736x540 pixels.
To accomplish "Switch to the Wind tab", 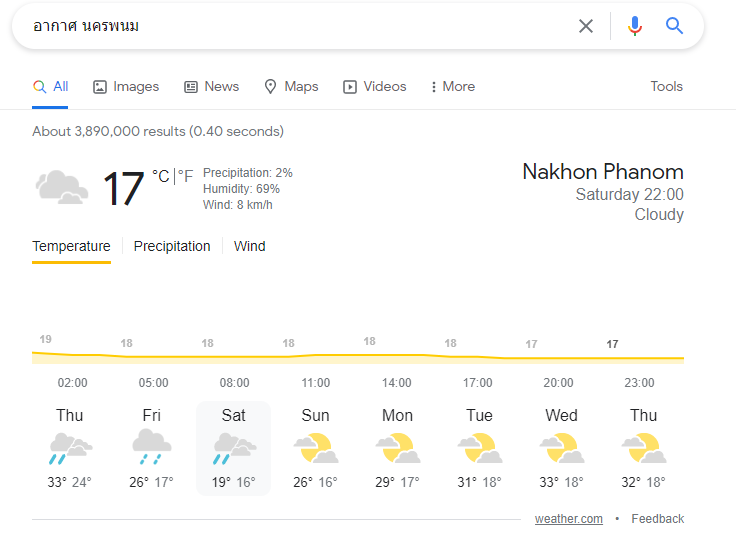I will coord(250,246).
